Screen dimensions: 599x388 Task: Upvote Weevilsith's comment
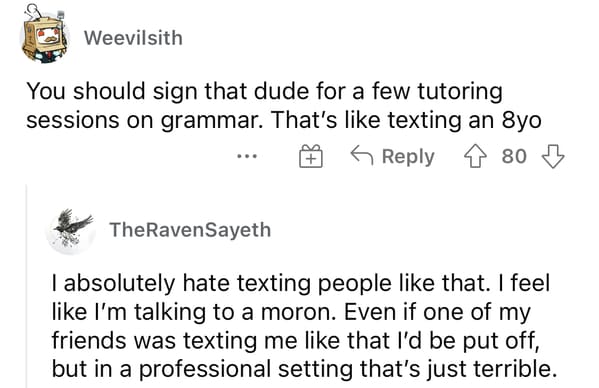click(475, 156)
